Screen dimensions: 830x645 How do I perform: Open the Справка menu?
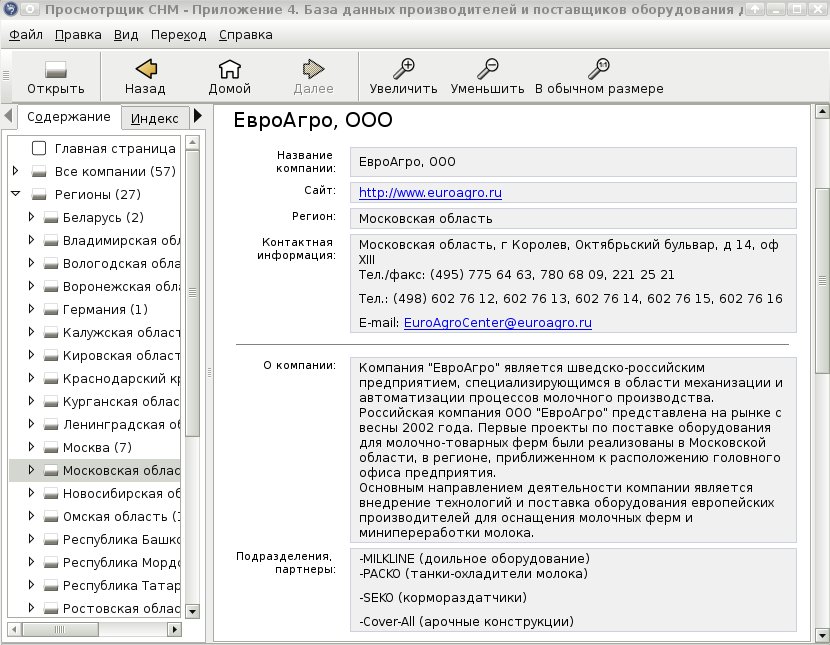pyautogui.click(x=246, y=35)
